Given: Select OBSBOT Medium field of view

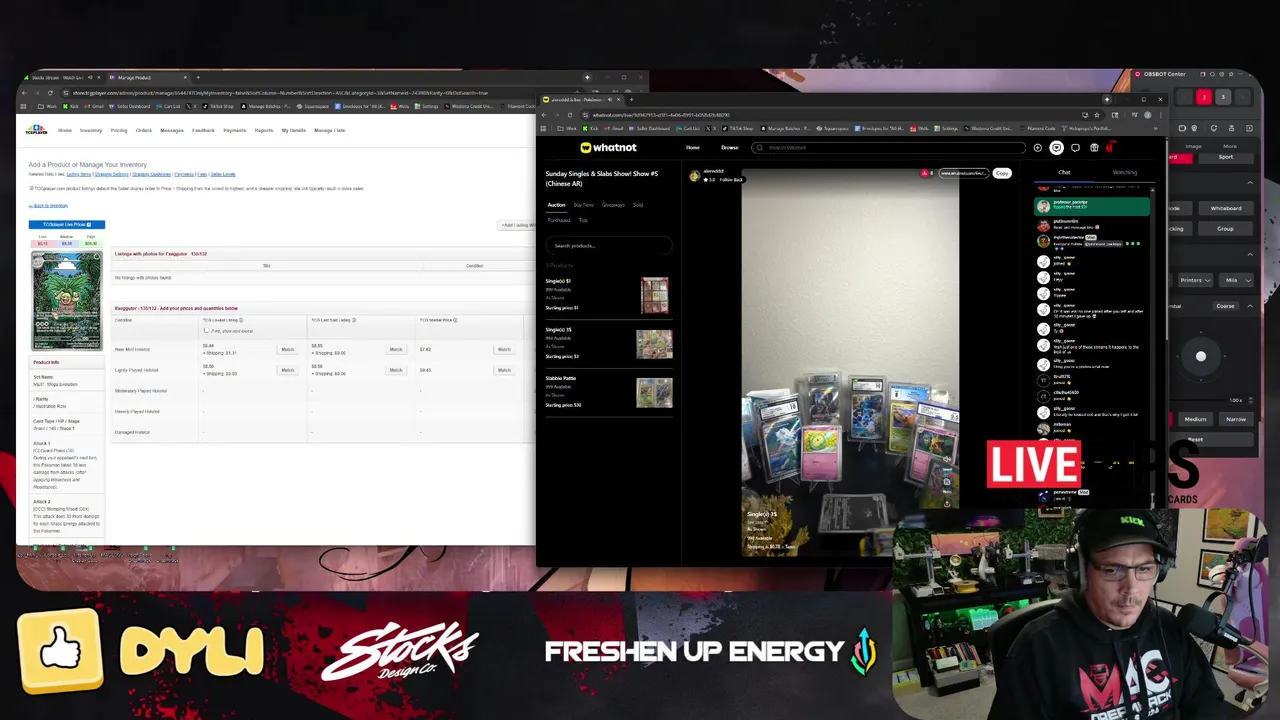Looking at the screenshot, I should [1195, 419].
